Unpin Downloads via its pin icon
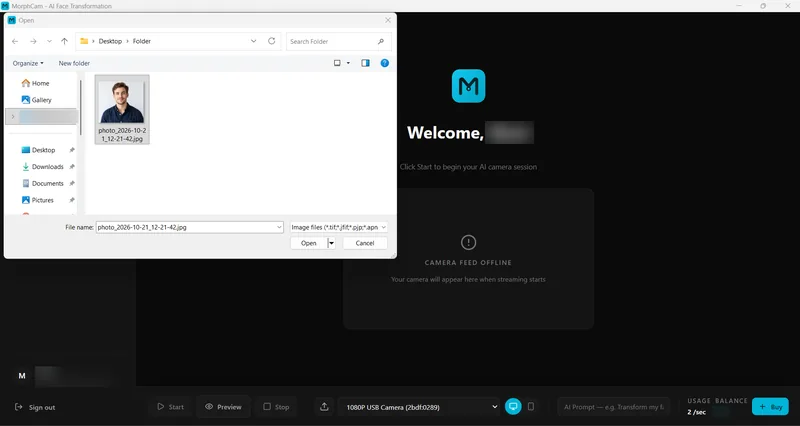800x426 pixels. [72, 167]
